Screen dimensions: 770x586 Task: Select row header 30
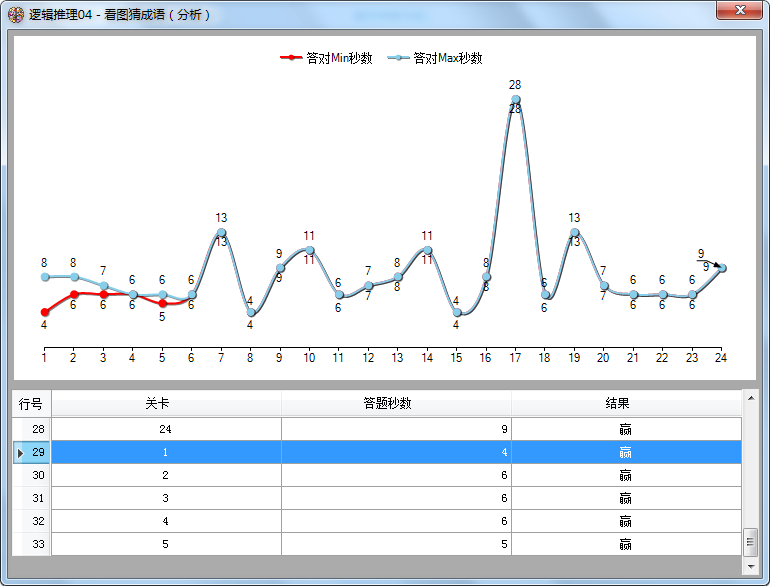point(31,475)
